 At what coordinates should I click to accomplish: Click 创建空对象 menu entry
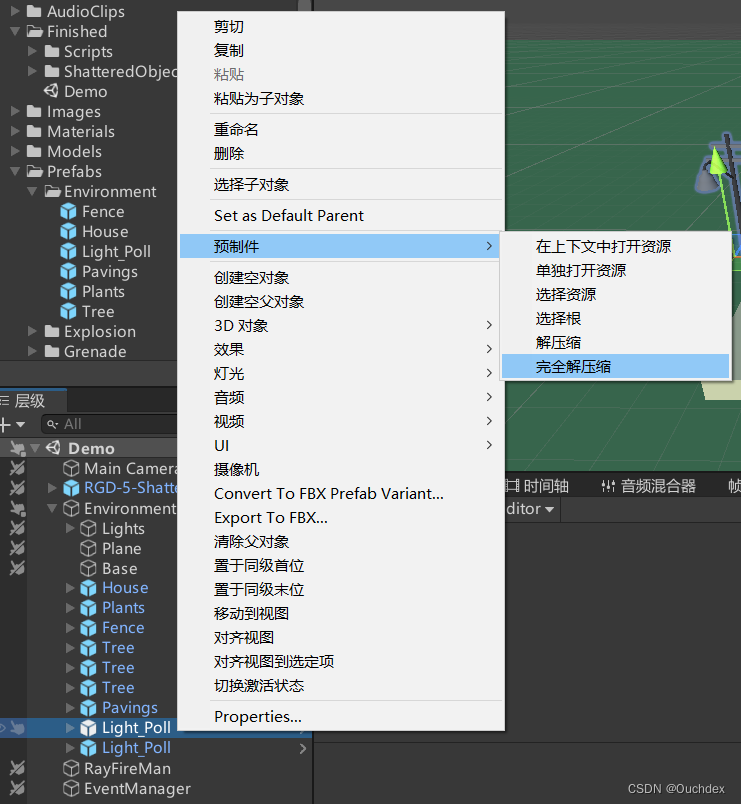coord(341,277)
